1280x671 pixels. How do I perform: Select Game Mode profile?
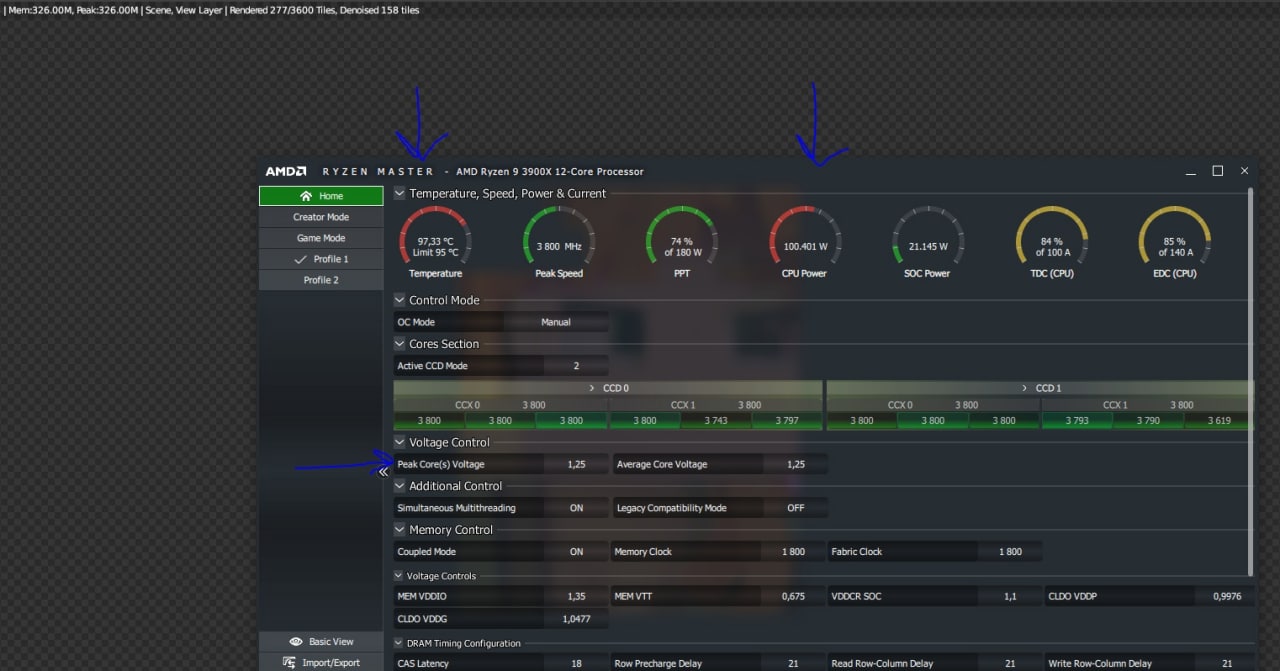click(321, 238)
